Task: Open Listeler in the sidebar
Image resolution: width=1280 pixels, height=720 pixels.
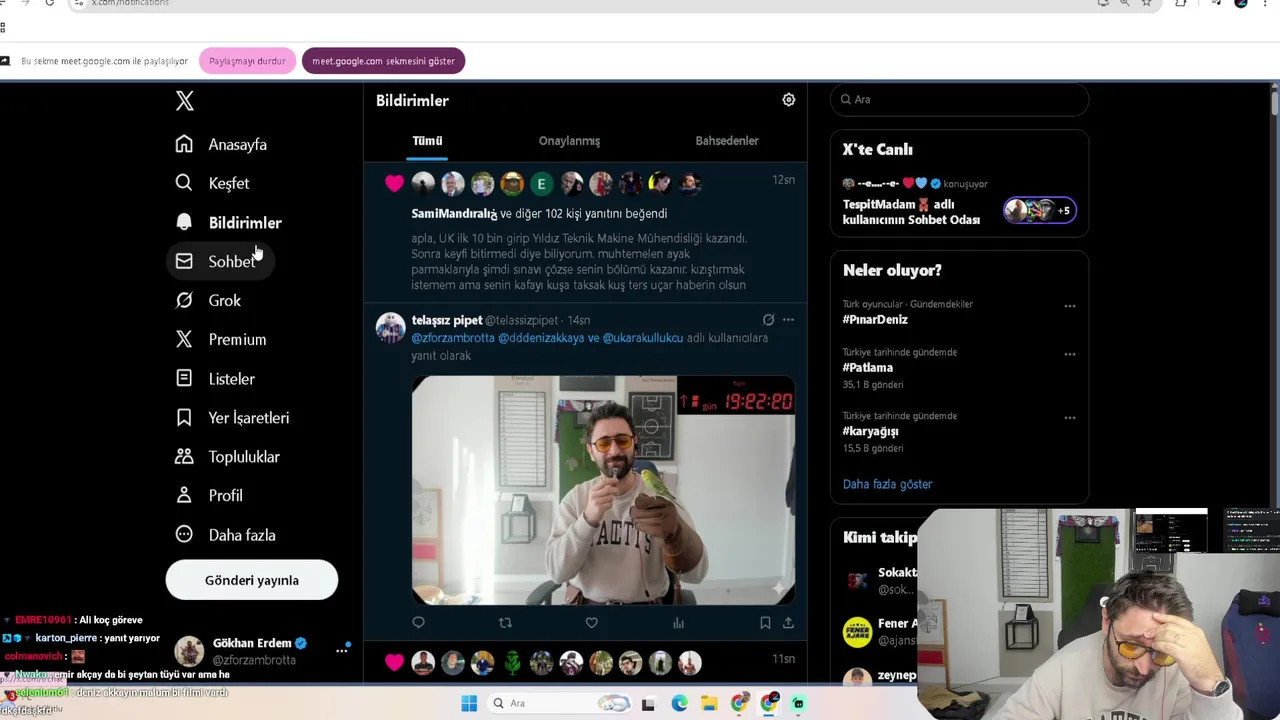Action: pyautogui.click(x=215, y=378)
